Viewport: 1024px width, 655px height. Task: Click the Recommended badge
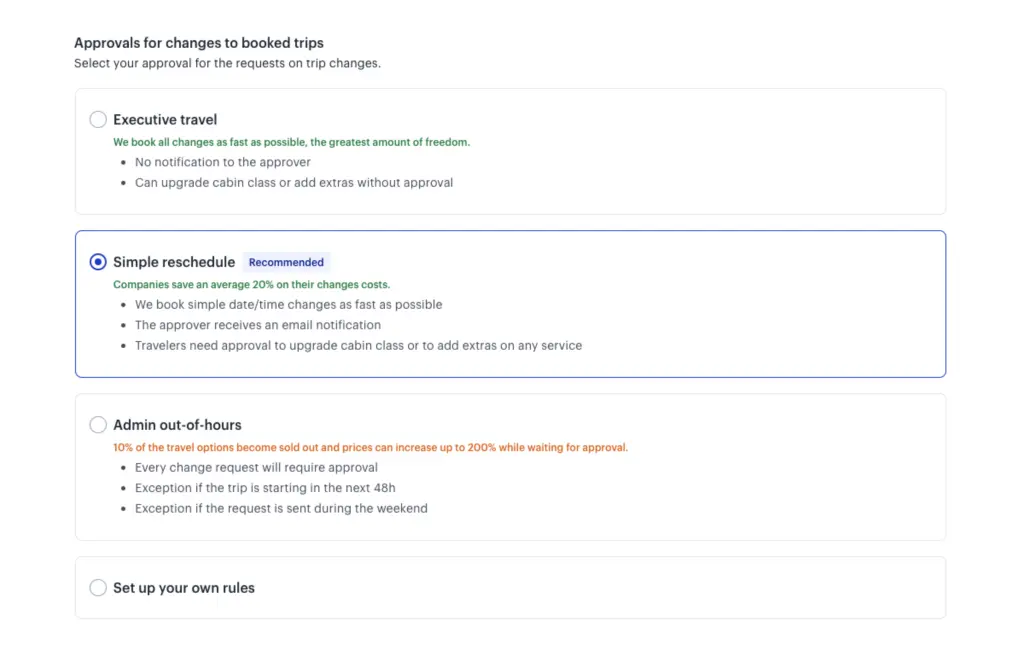pyautogui.click(x=286, y=263)
